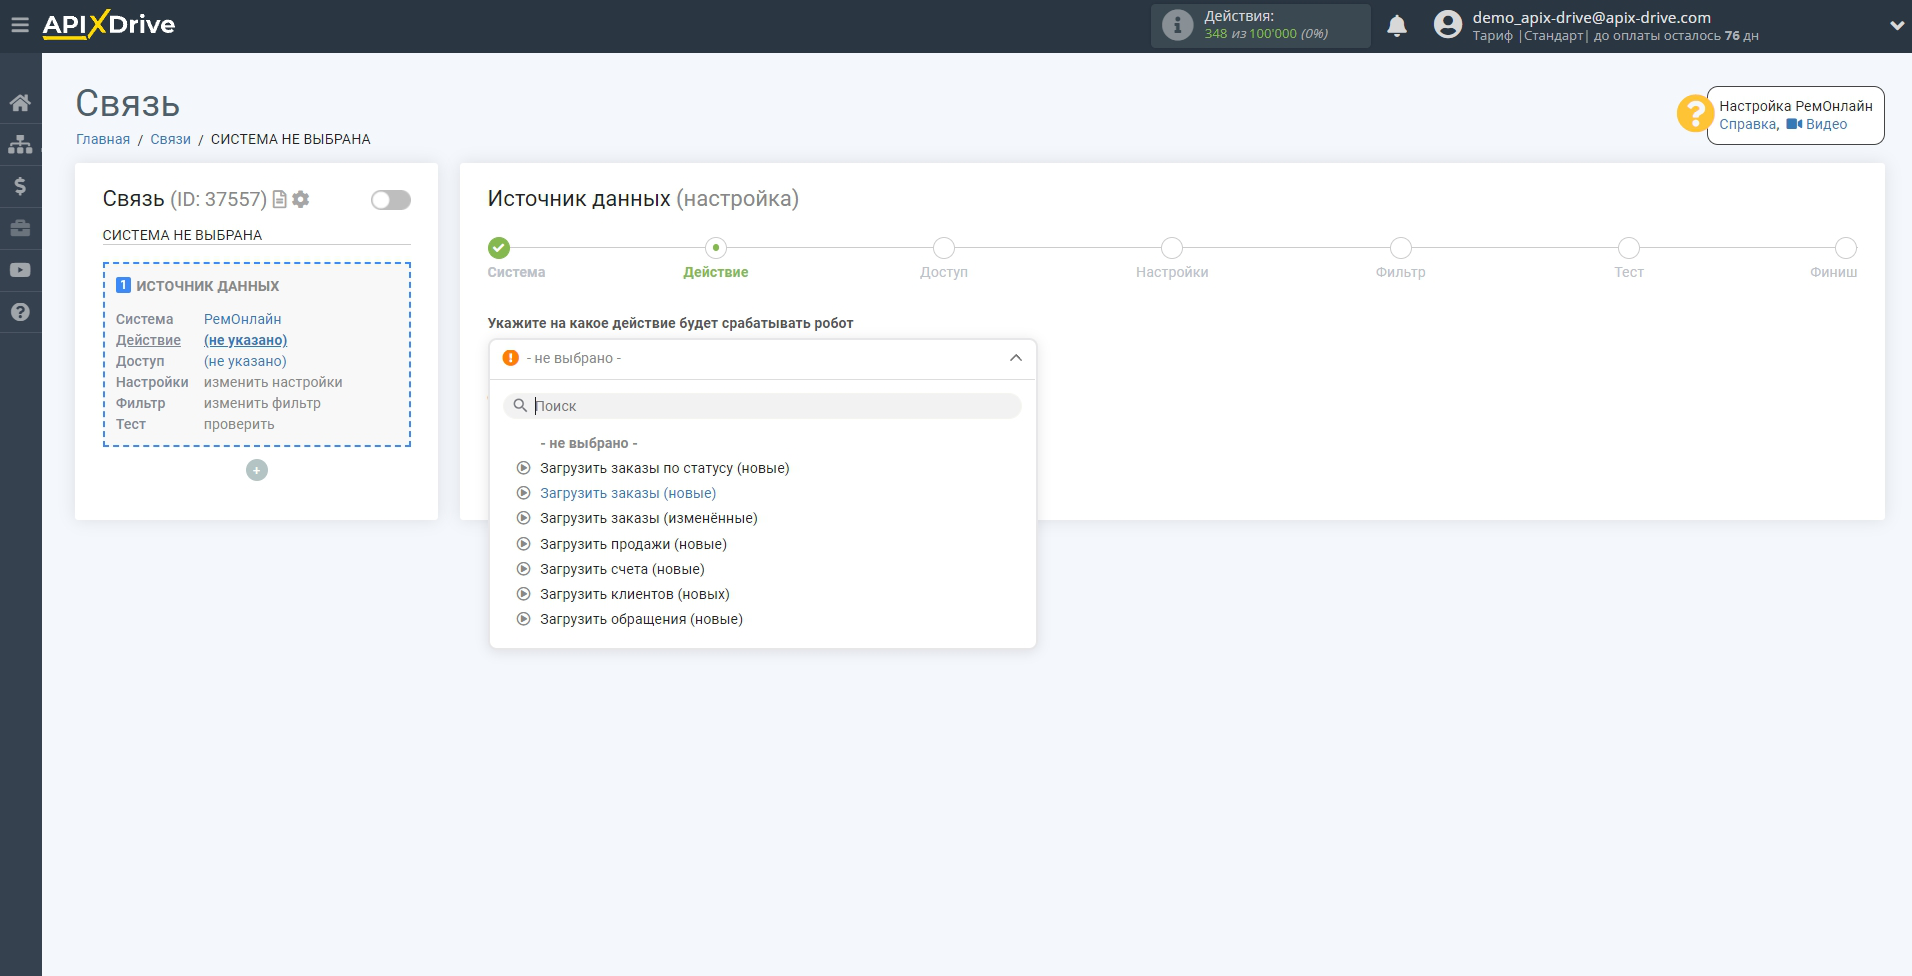
Task: Open the Видео help link
Action: [x=1817, y=124]
